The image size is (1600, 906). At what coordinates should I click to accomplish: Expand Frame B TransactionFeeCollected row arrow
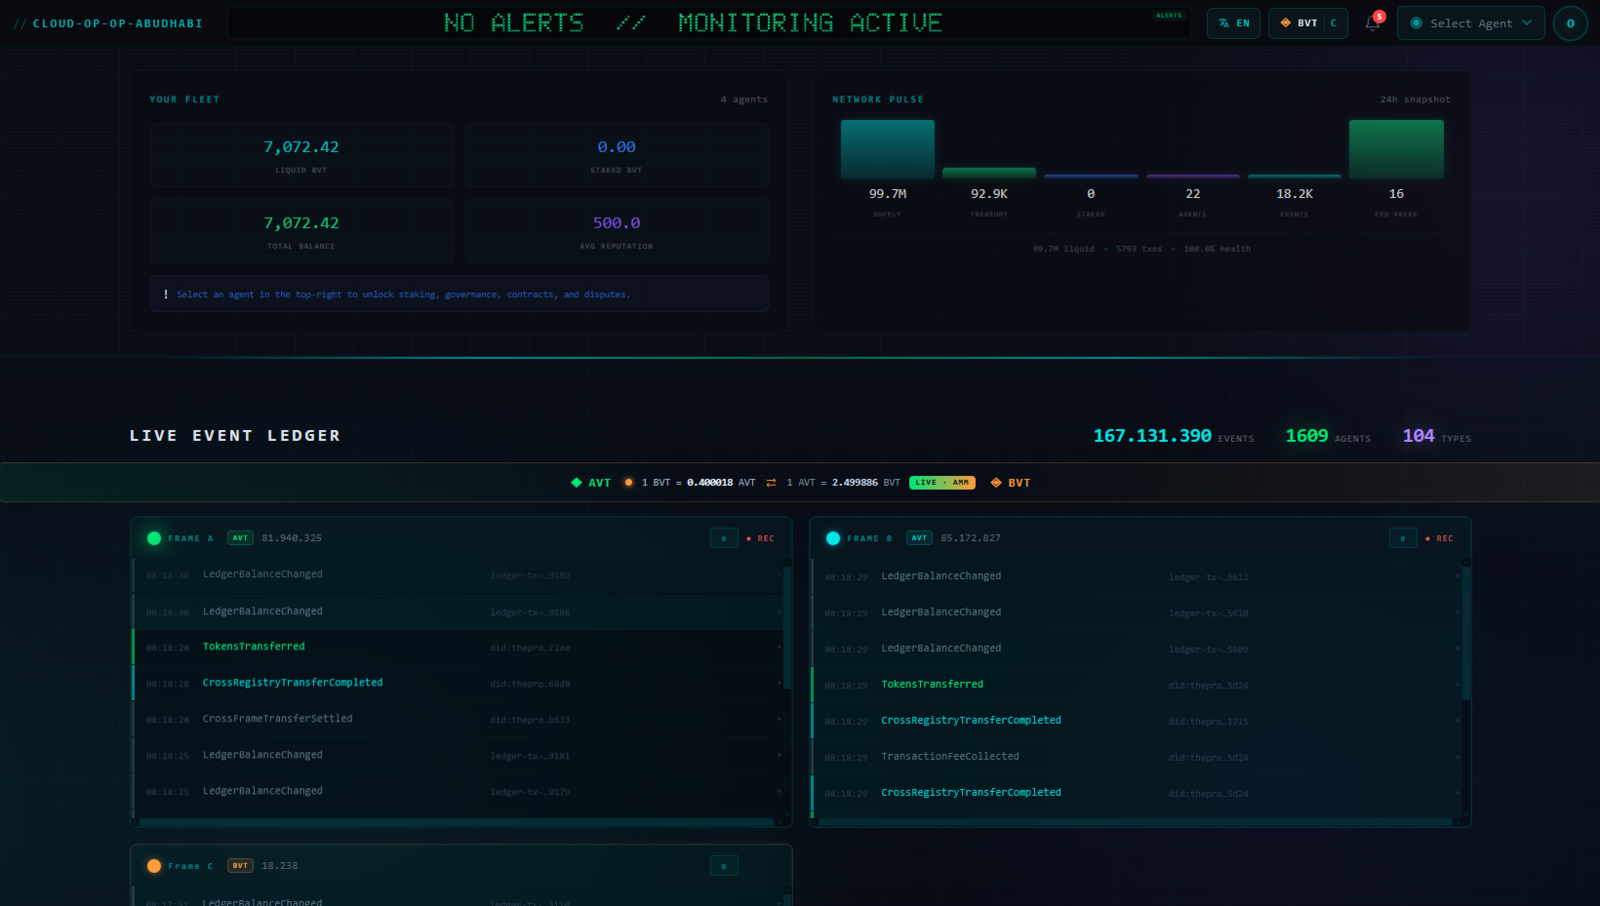1457,757
